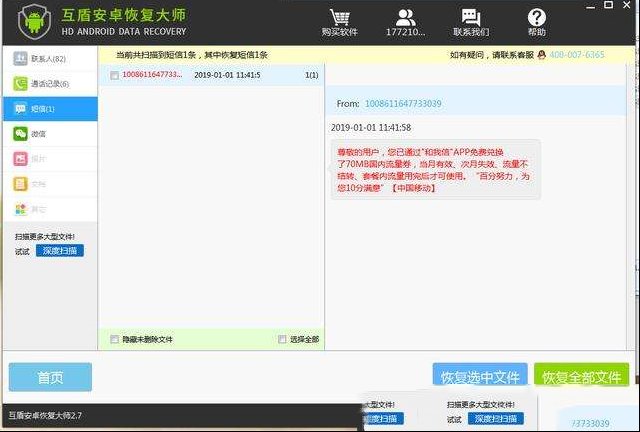Maximize the recovery app window
The width and height of the screenshot is (640, 432).
(608, 5)
